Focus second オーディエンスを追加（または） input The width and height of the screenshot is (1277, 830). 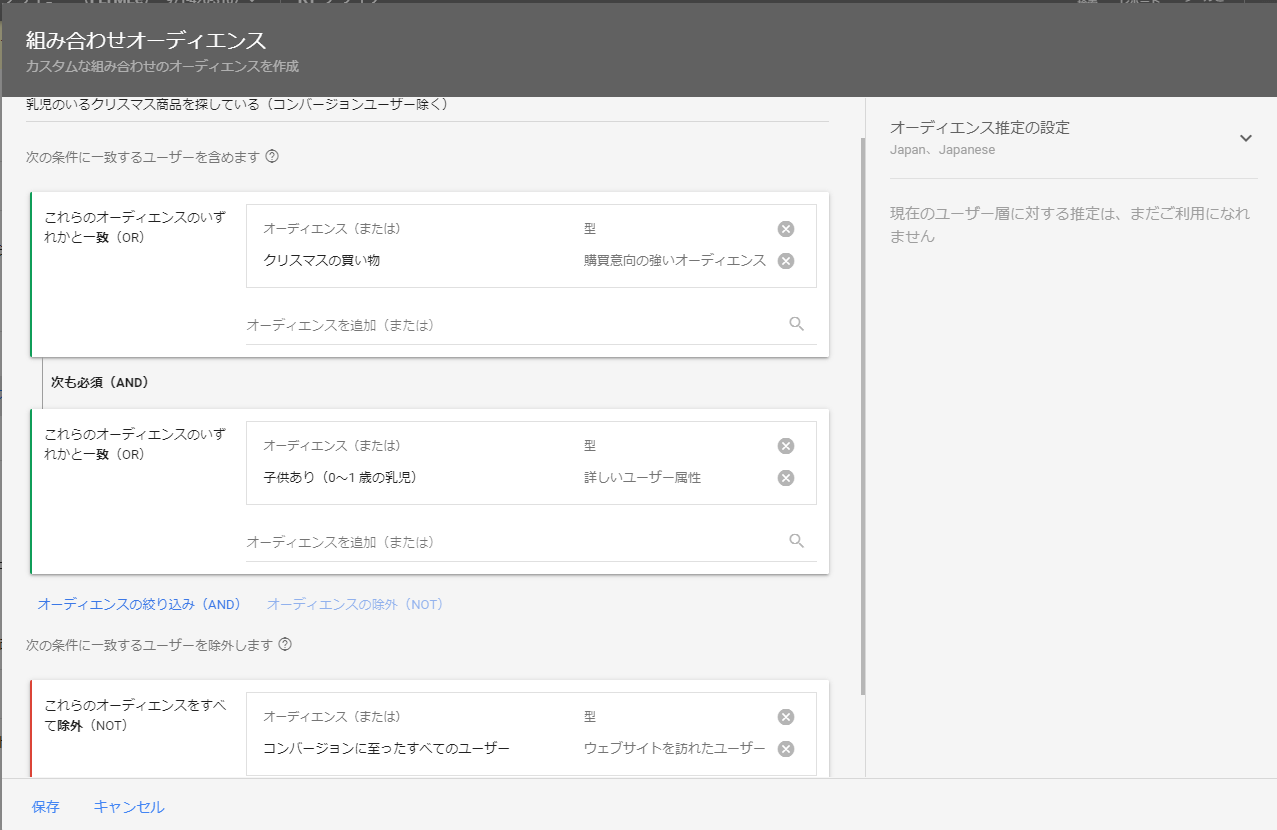click(x=510, y=542)
